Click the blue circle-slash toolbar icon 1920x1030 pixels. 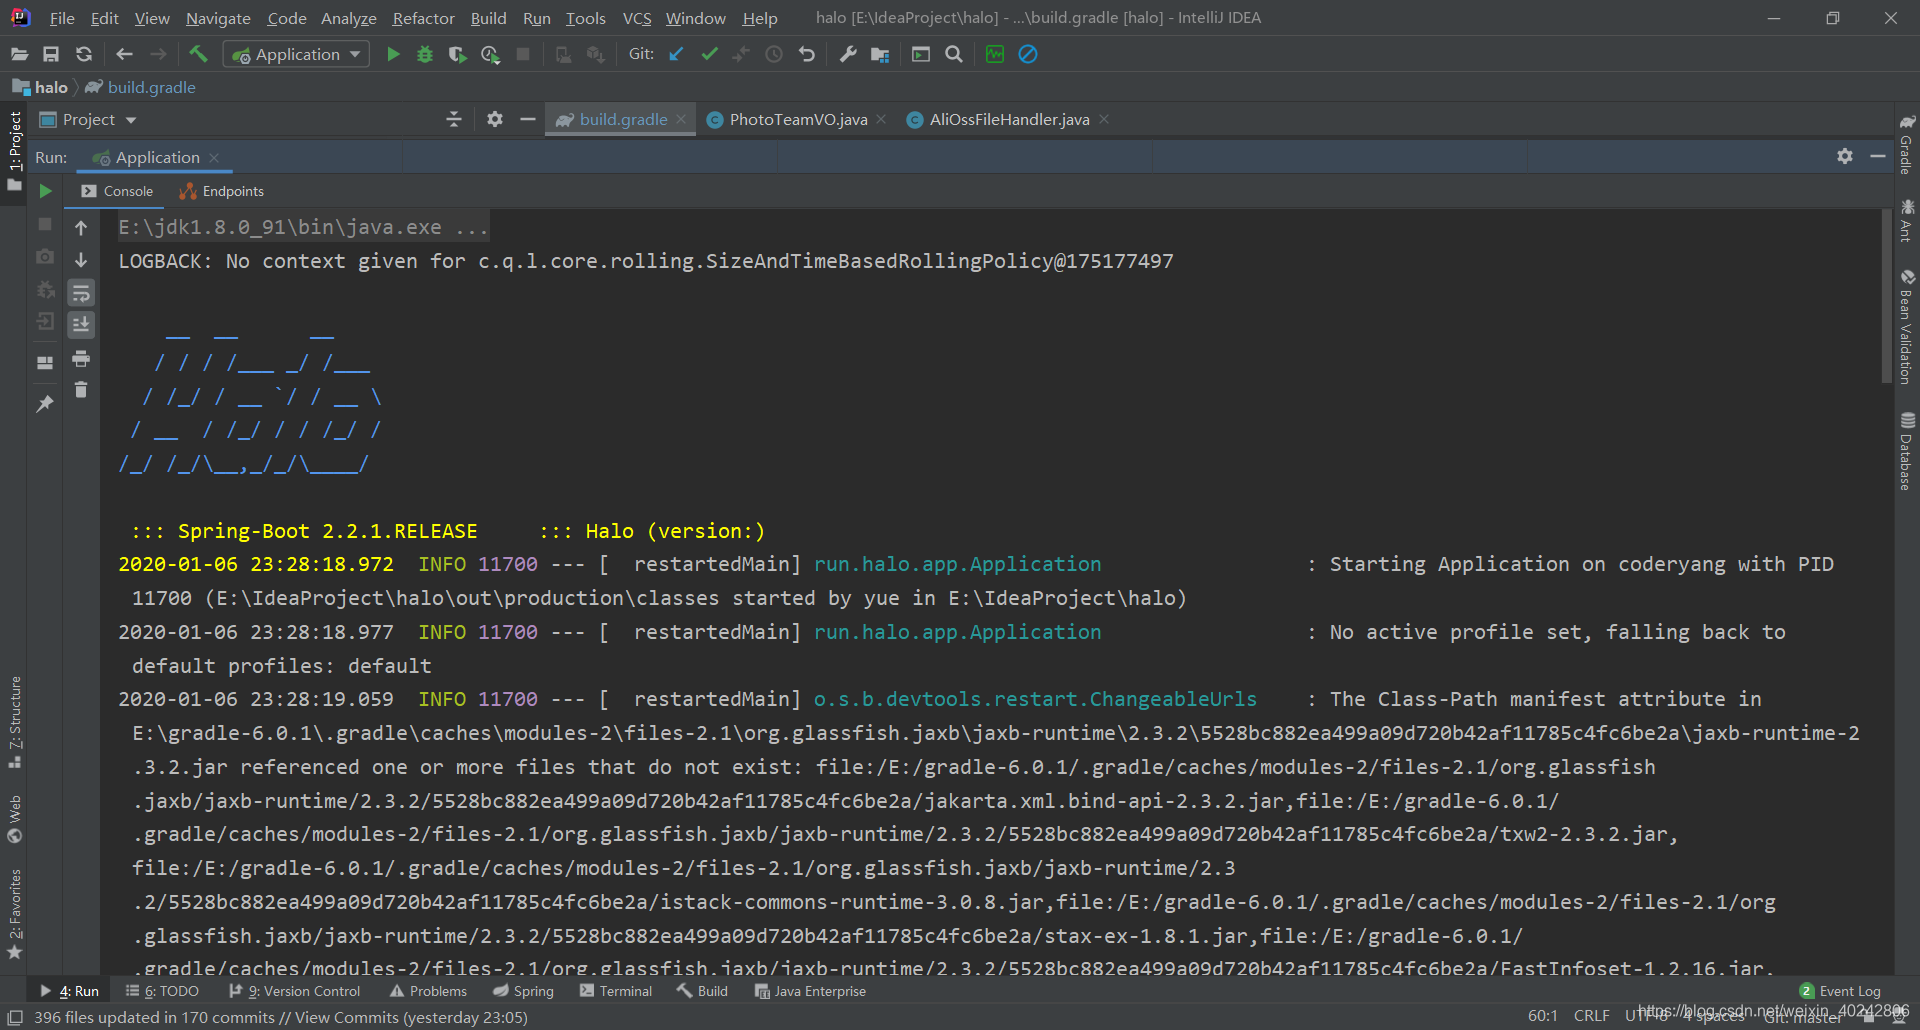coord(1028,54)
